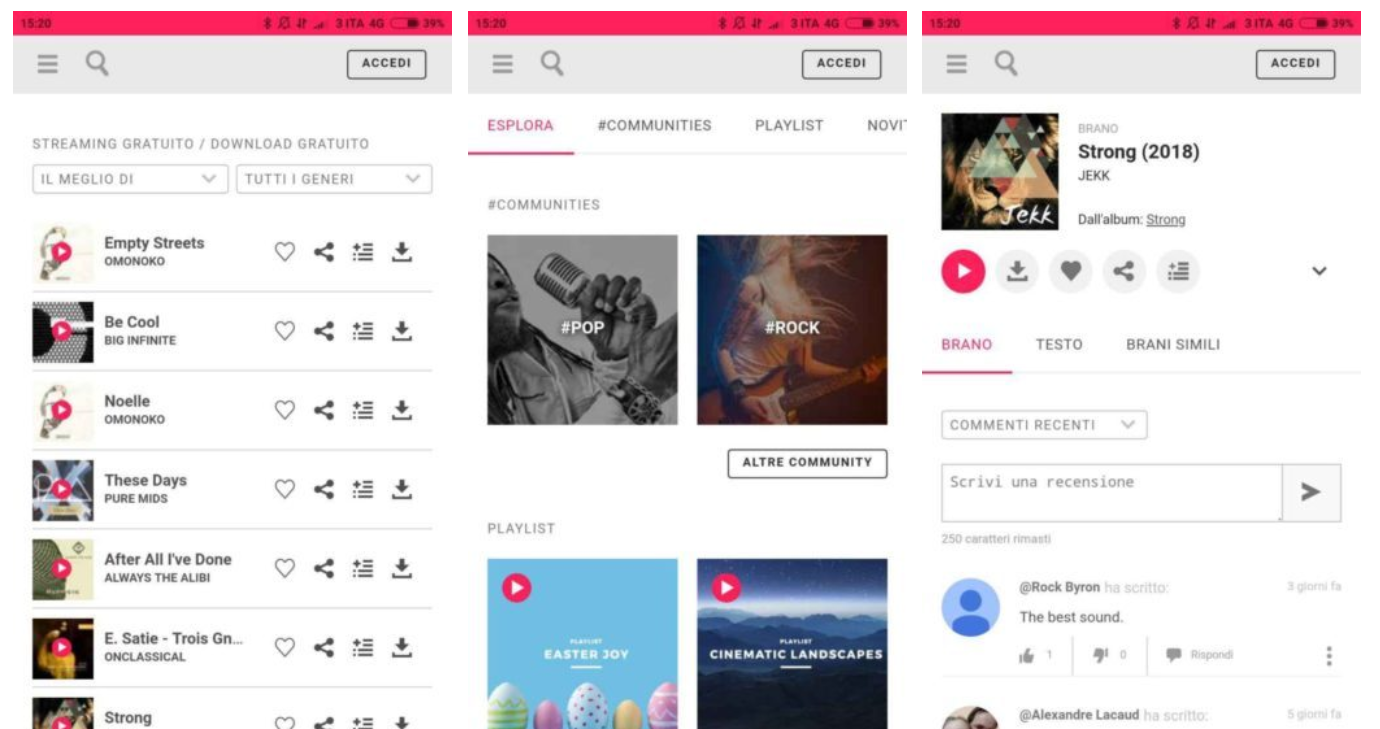This screenshot has height=729, width=1380.
Task: Expand COMMENTI RECENTI sorting dropdown
Action: point(1044,425)
